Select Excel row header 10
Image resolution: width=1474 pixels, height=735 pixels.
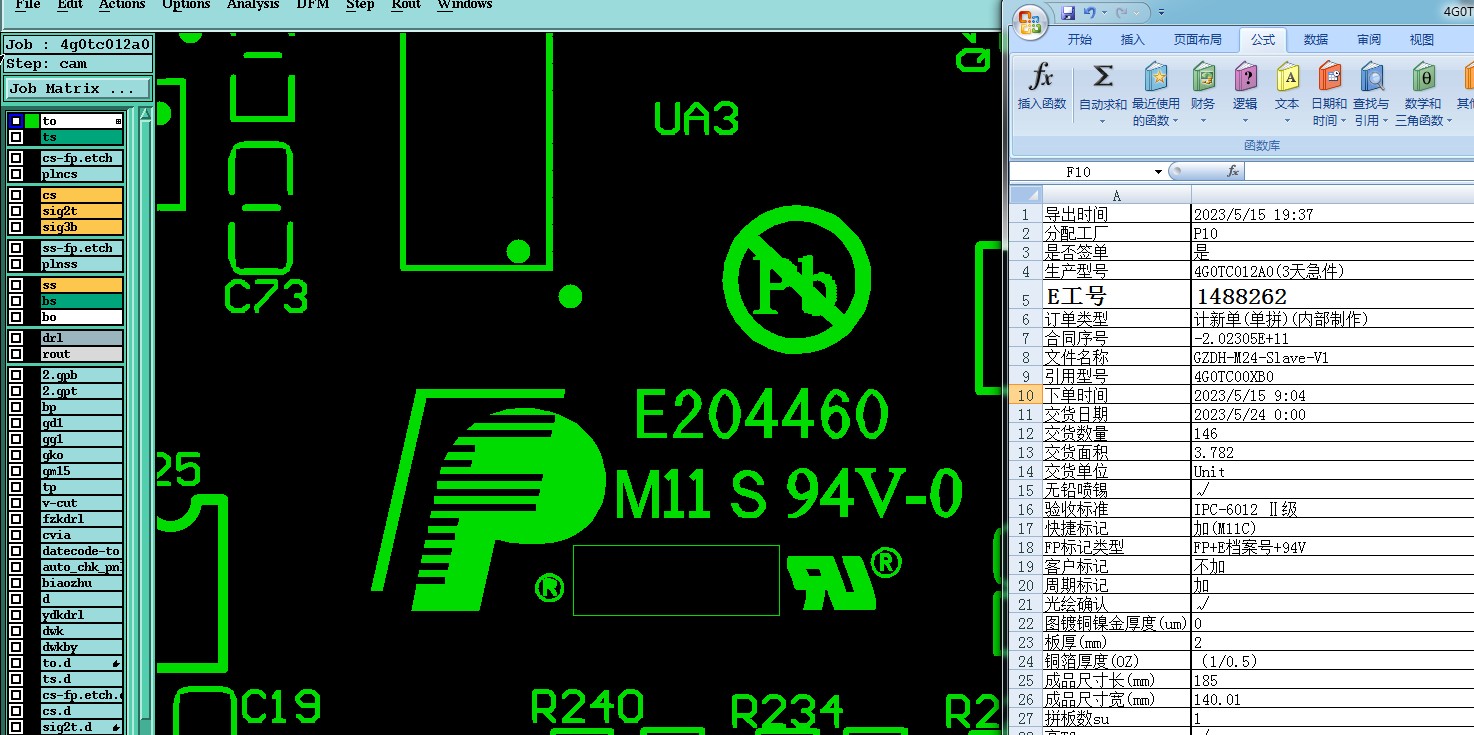click(1025, 395)
